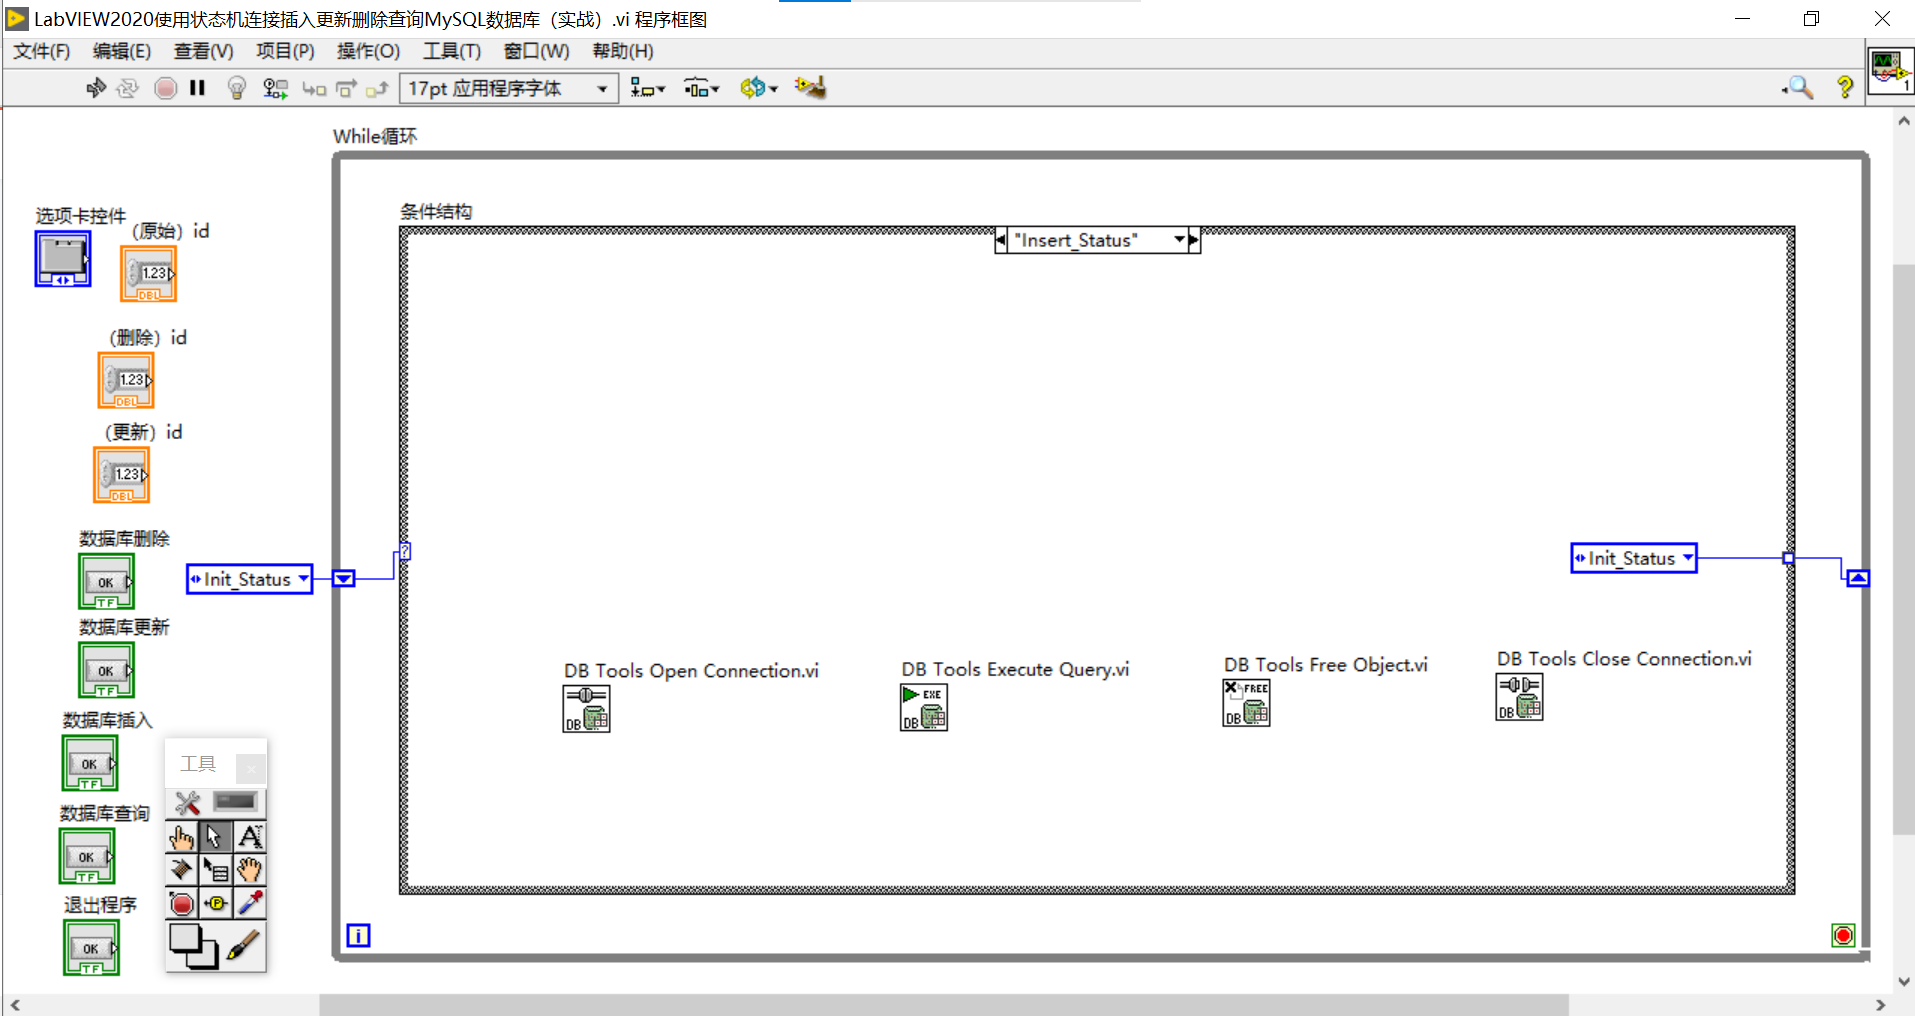
Task: Toggle the 数据库删除 OK boolean terminal
Action: coord(105,581)
